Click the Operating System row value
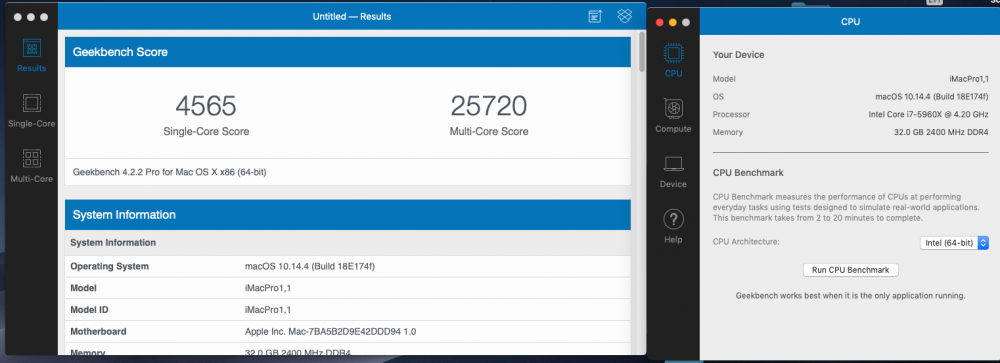The height and width of the screenshot is (363, 1000). click(x=309, y=266)
